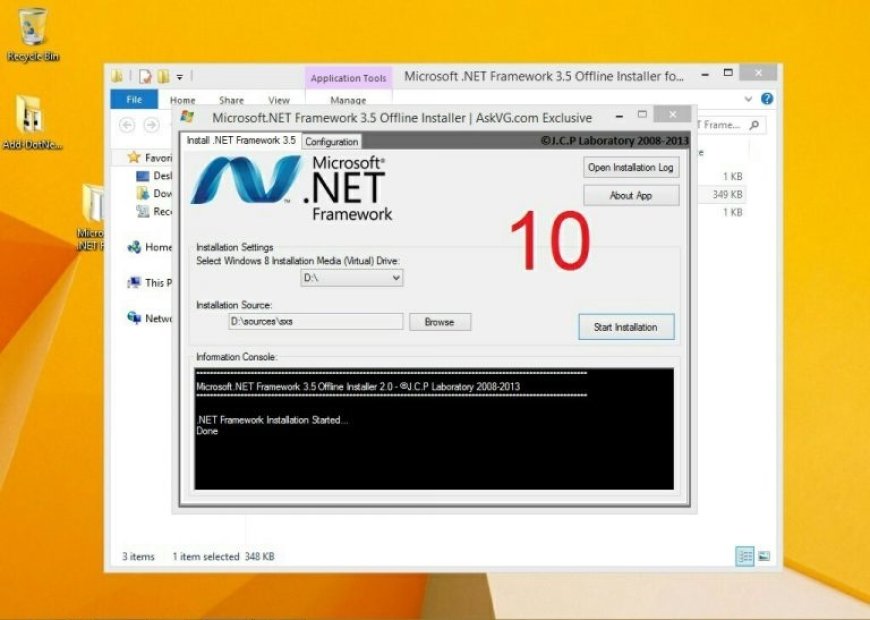Open Desktop in Explorer navigation pane

click(x=155, y=176)
